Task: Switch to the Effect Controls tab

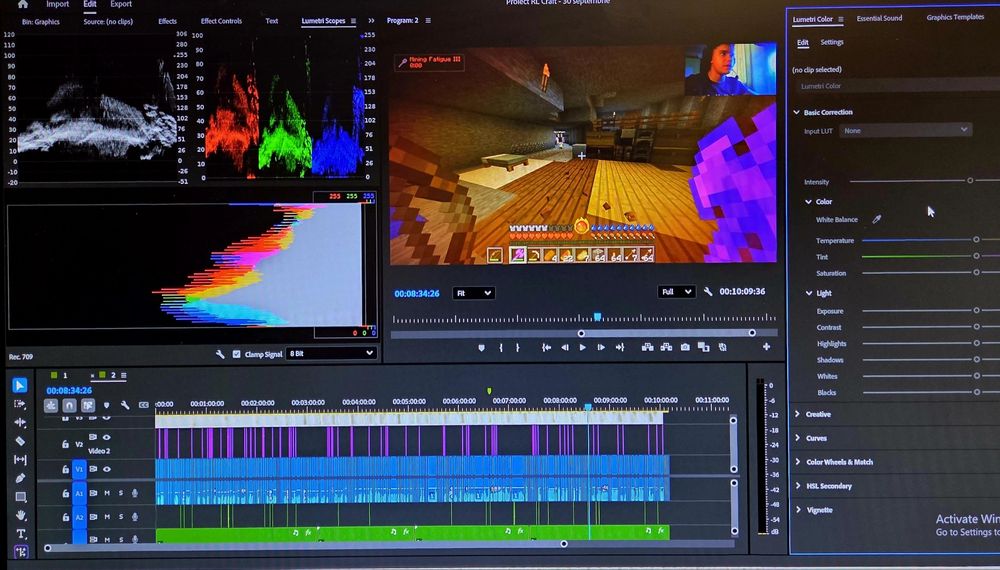Action: [x=221, y=21]
